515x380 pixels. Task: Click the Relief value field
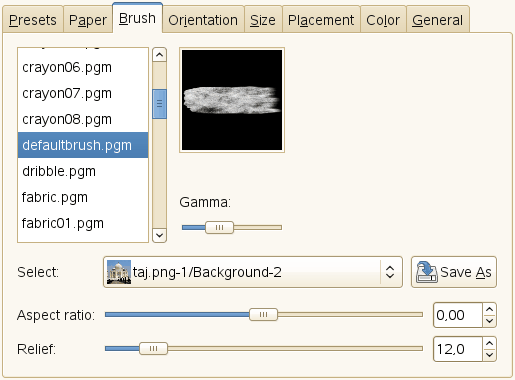pos(458,349)
